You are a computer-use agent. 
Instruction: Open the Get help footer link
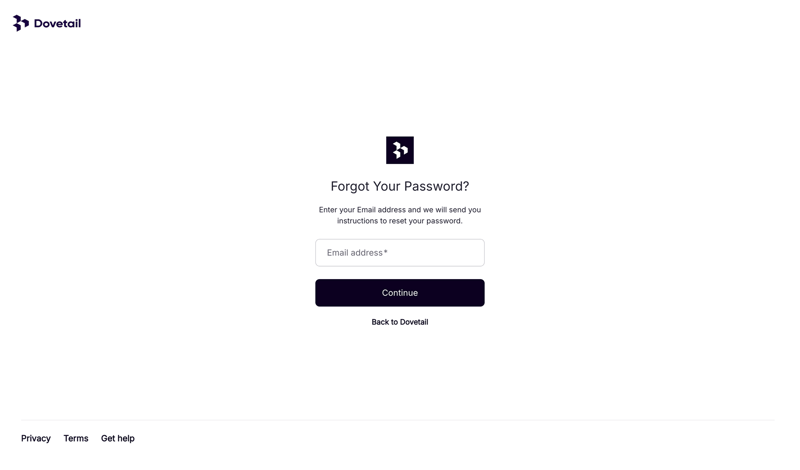(x=118, y=438)
